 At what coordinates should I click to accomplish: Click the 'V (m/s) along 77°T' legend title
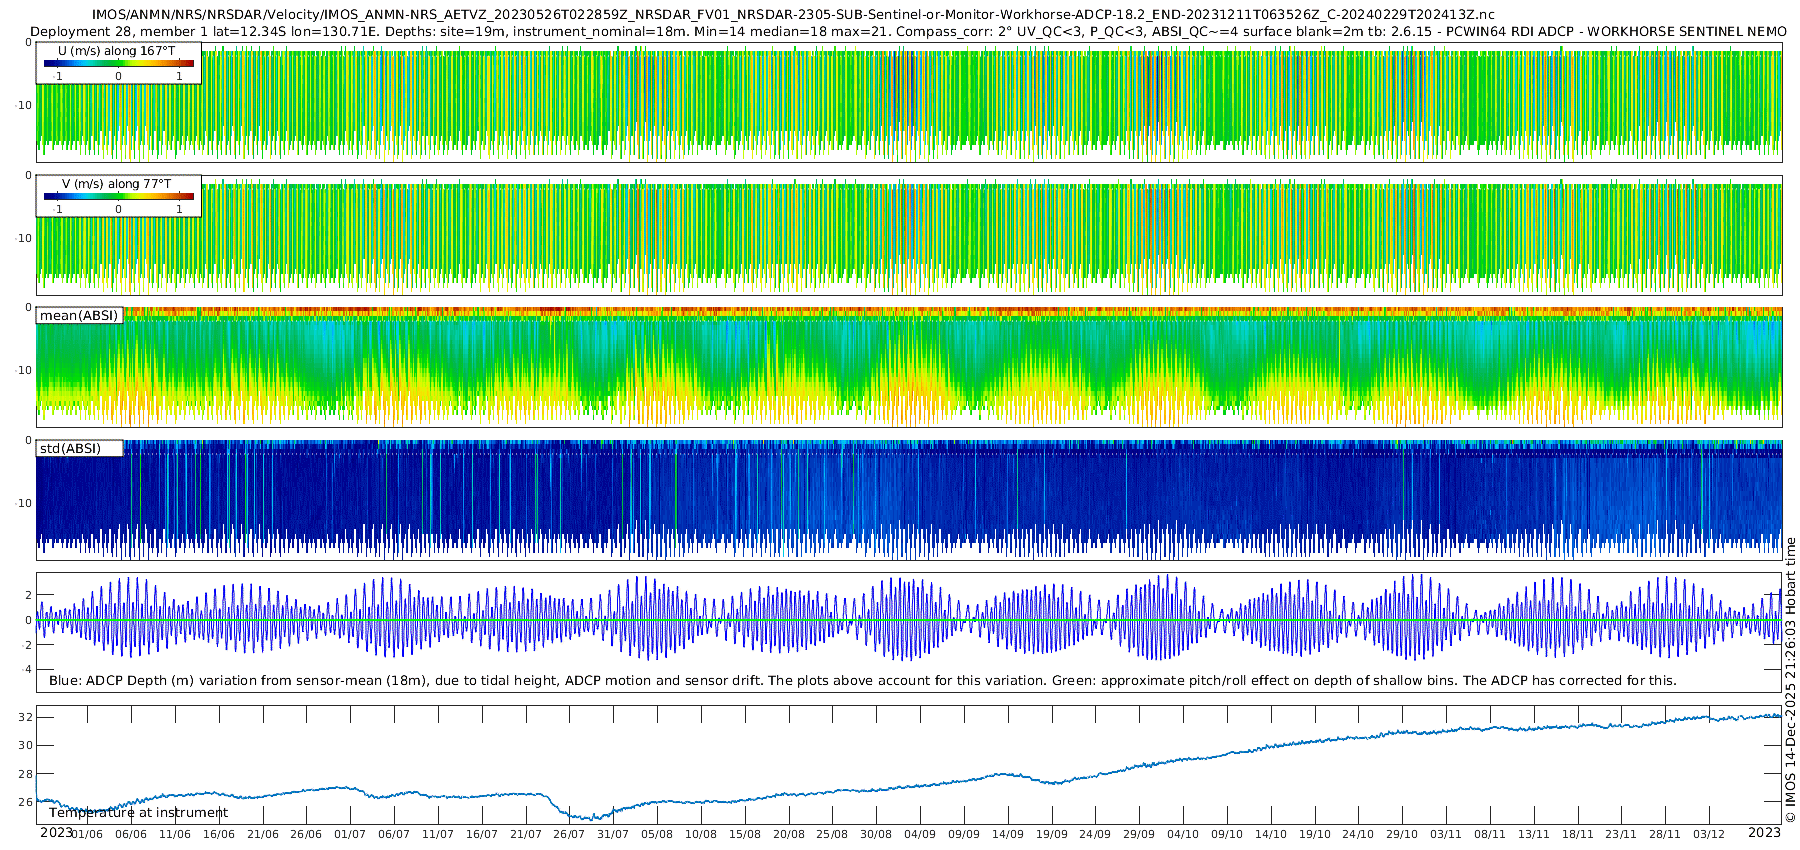coord(116,184)
